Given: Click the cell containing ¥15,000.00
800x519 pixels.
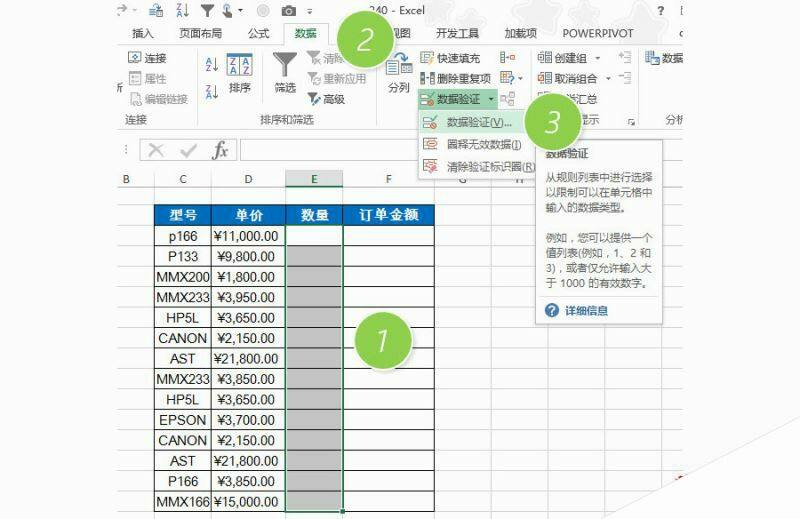Looking at the screenshot, I should pyautogui.click(x=248, y=501).
